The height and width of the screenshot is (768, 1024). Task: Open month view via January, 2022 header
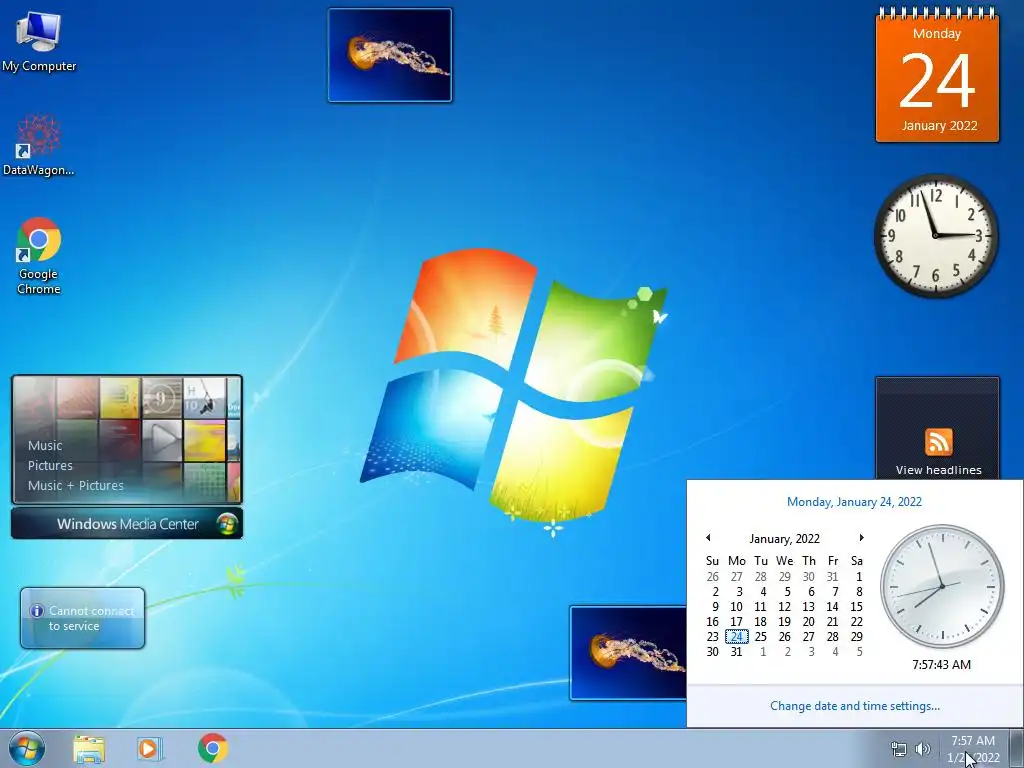[784, 539]
